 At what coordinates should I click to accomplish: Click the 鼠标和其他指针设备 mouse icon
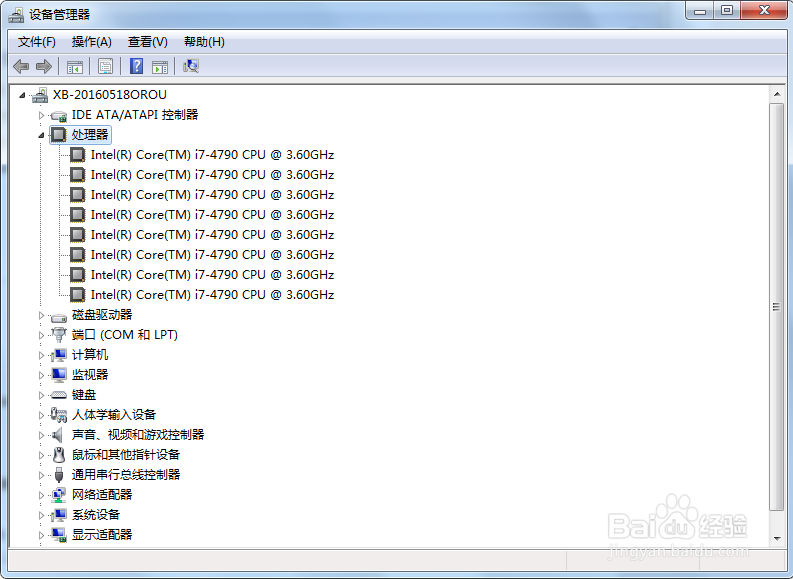click(59, 455)
